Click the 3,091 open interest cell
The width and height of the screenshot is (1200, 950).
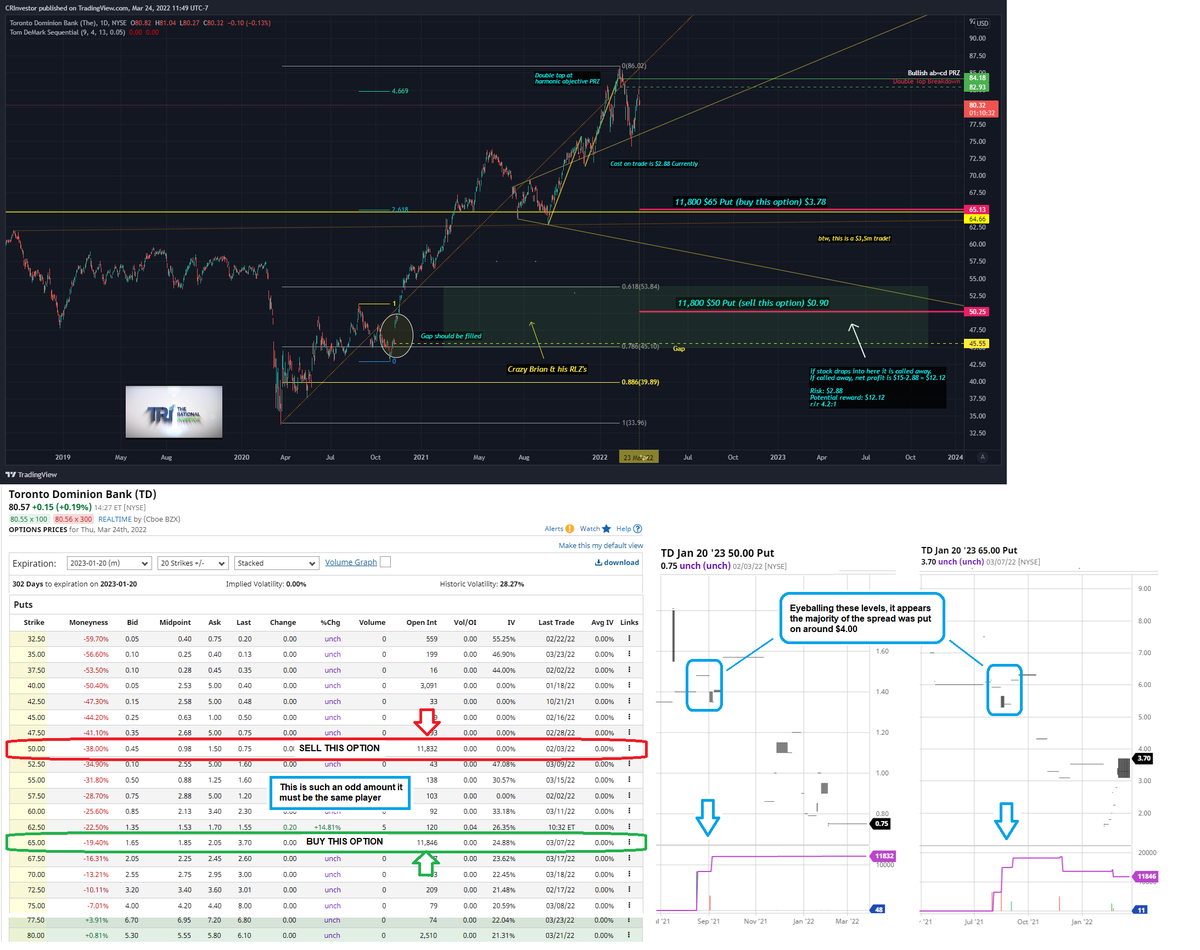click(x=431, y=685)
